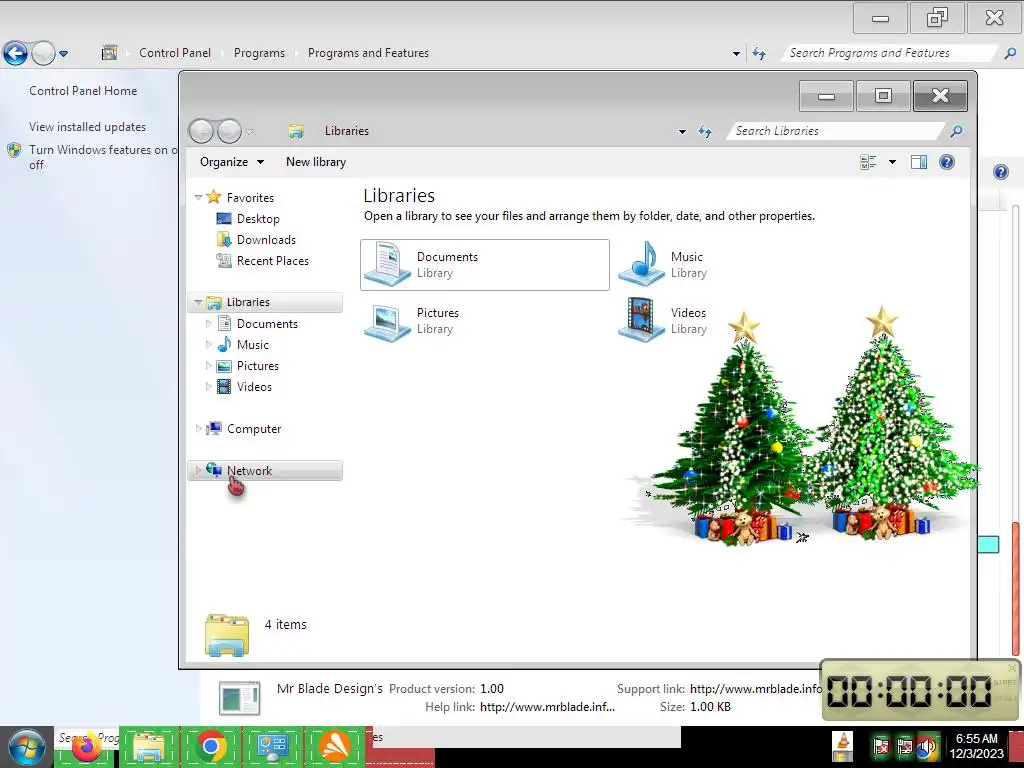The width and height of the screenshot is (1024, 768).
Task: Select Downloads under Favorites
Action: 266,240
